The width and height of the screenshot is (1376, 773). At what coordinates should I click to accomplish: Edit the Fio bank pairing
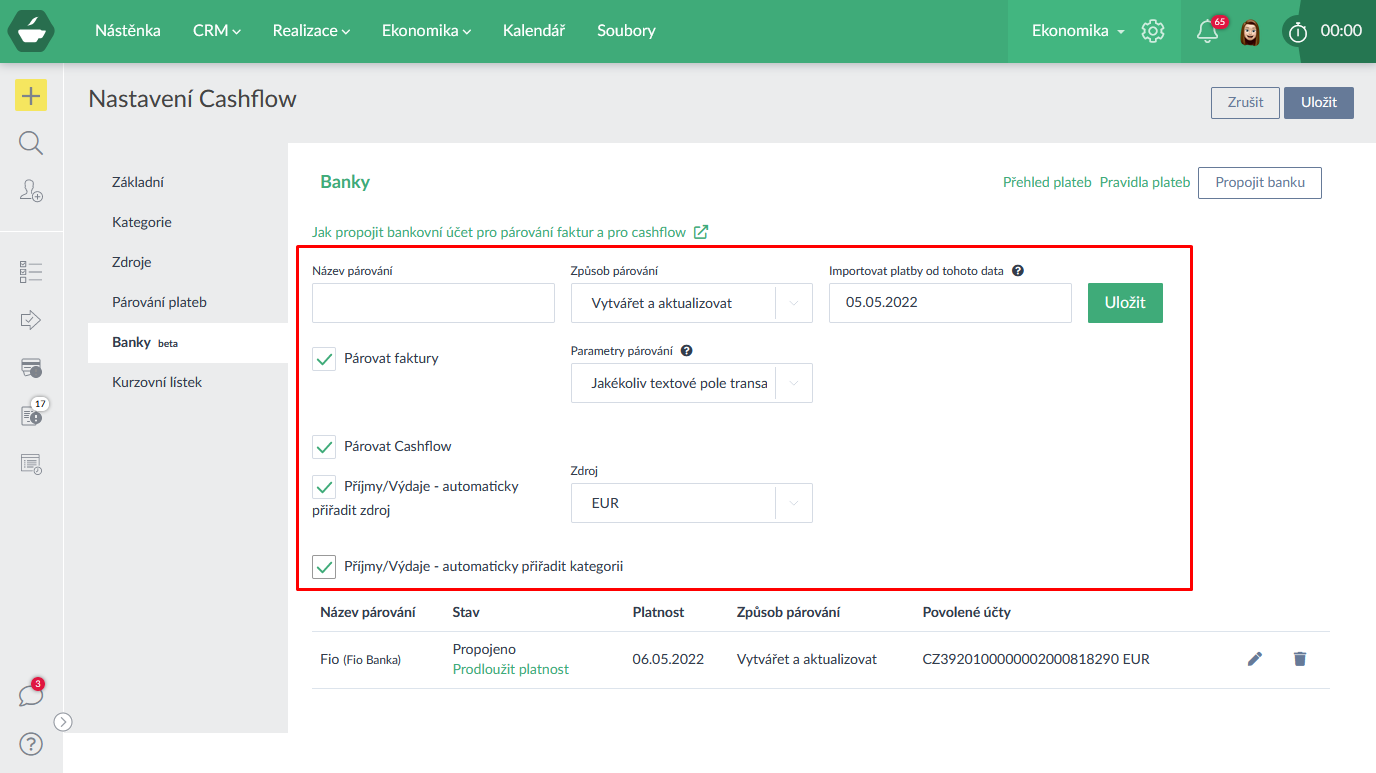[x=1255, y=659]
